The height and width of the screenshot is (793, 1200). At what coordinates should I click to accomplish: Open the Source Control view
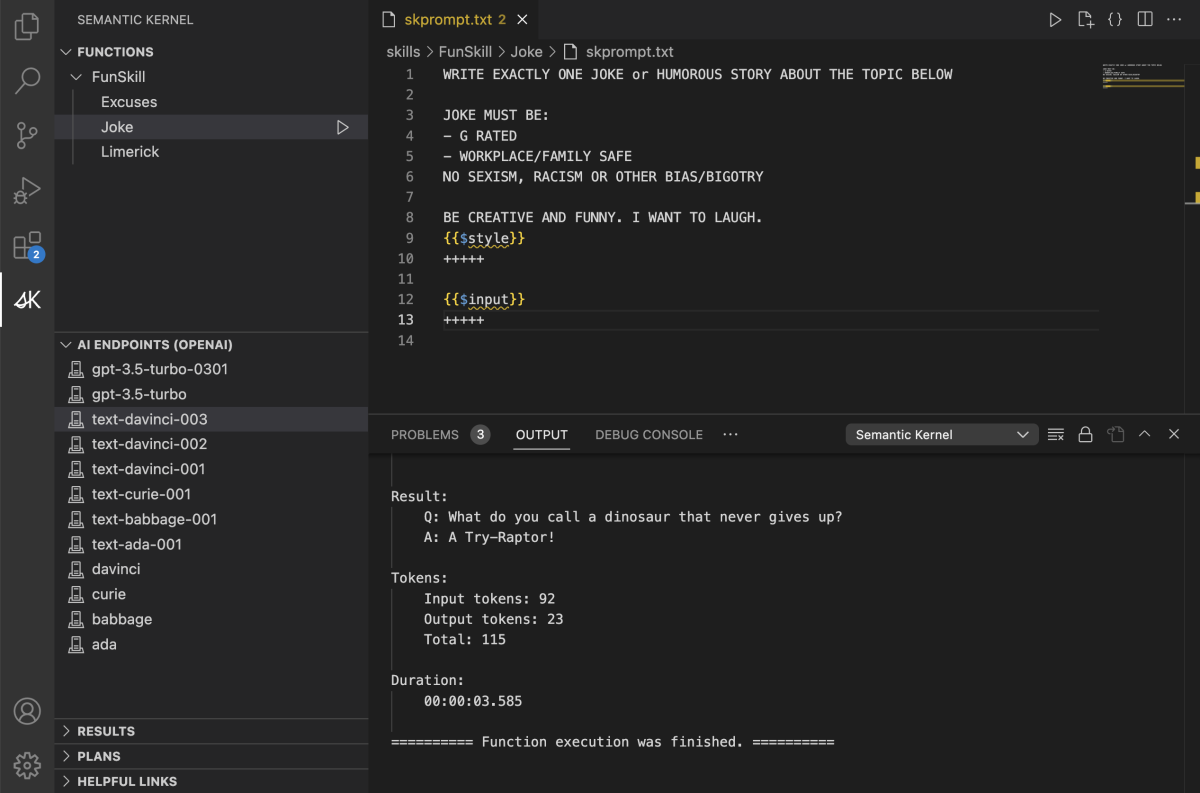pyautogui.click(x=27, y=134)
